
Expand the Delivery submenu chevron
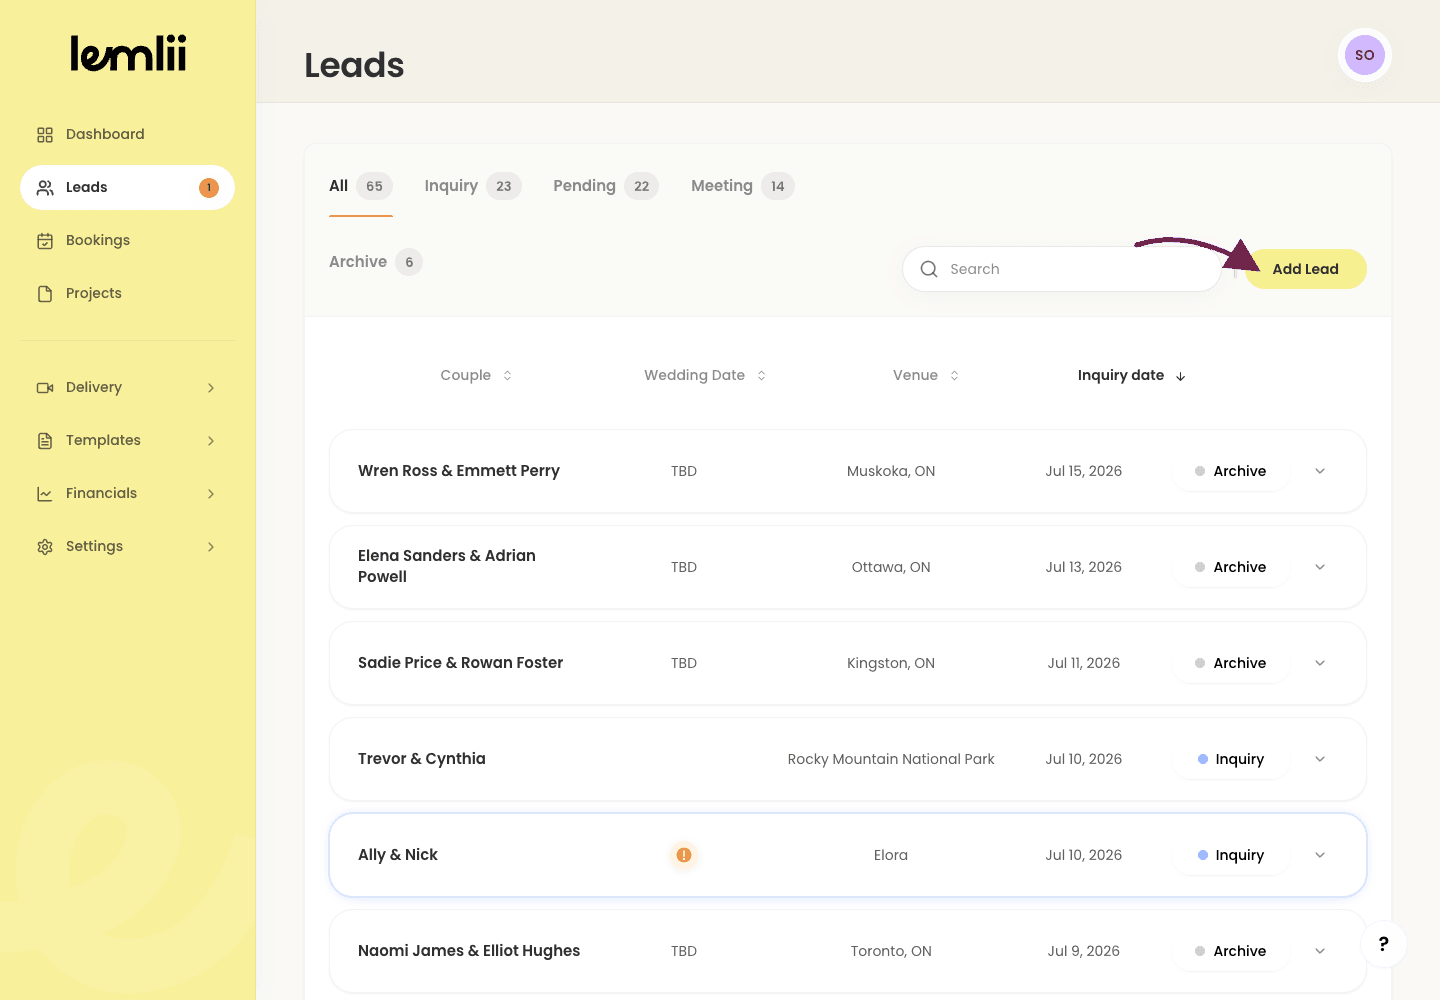(211, 387)
